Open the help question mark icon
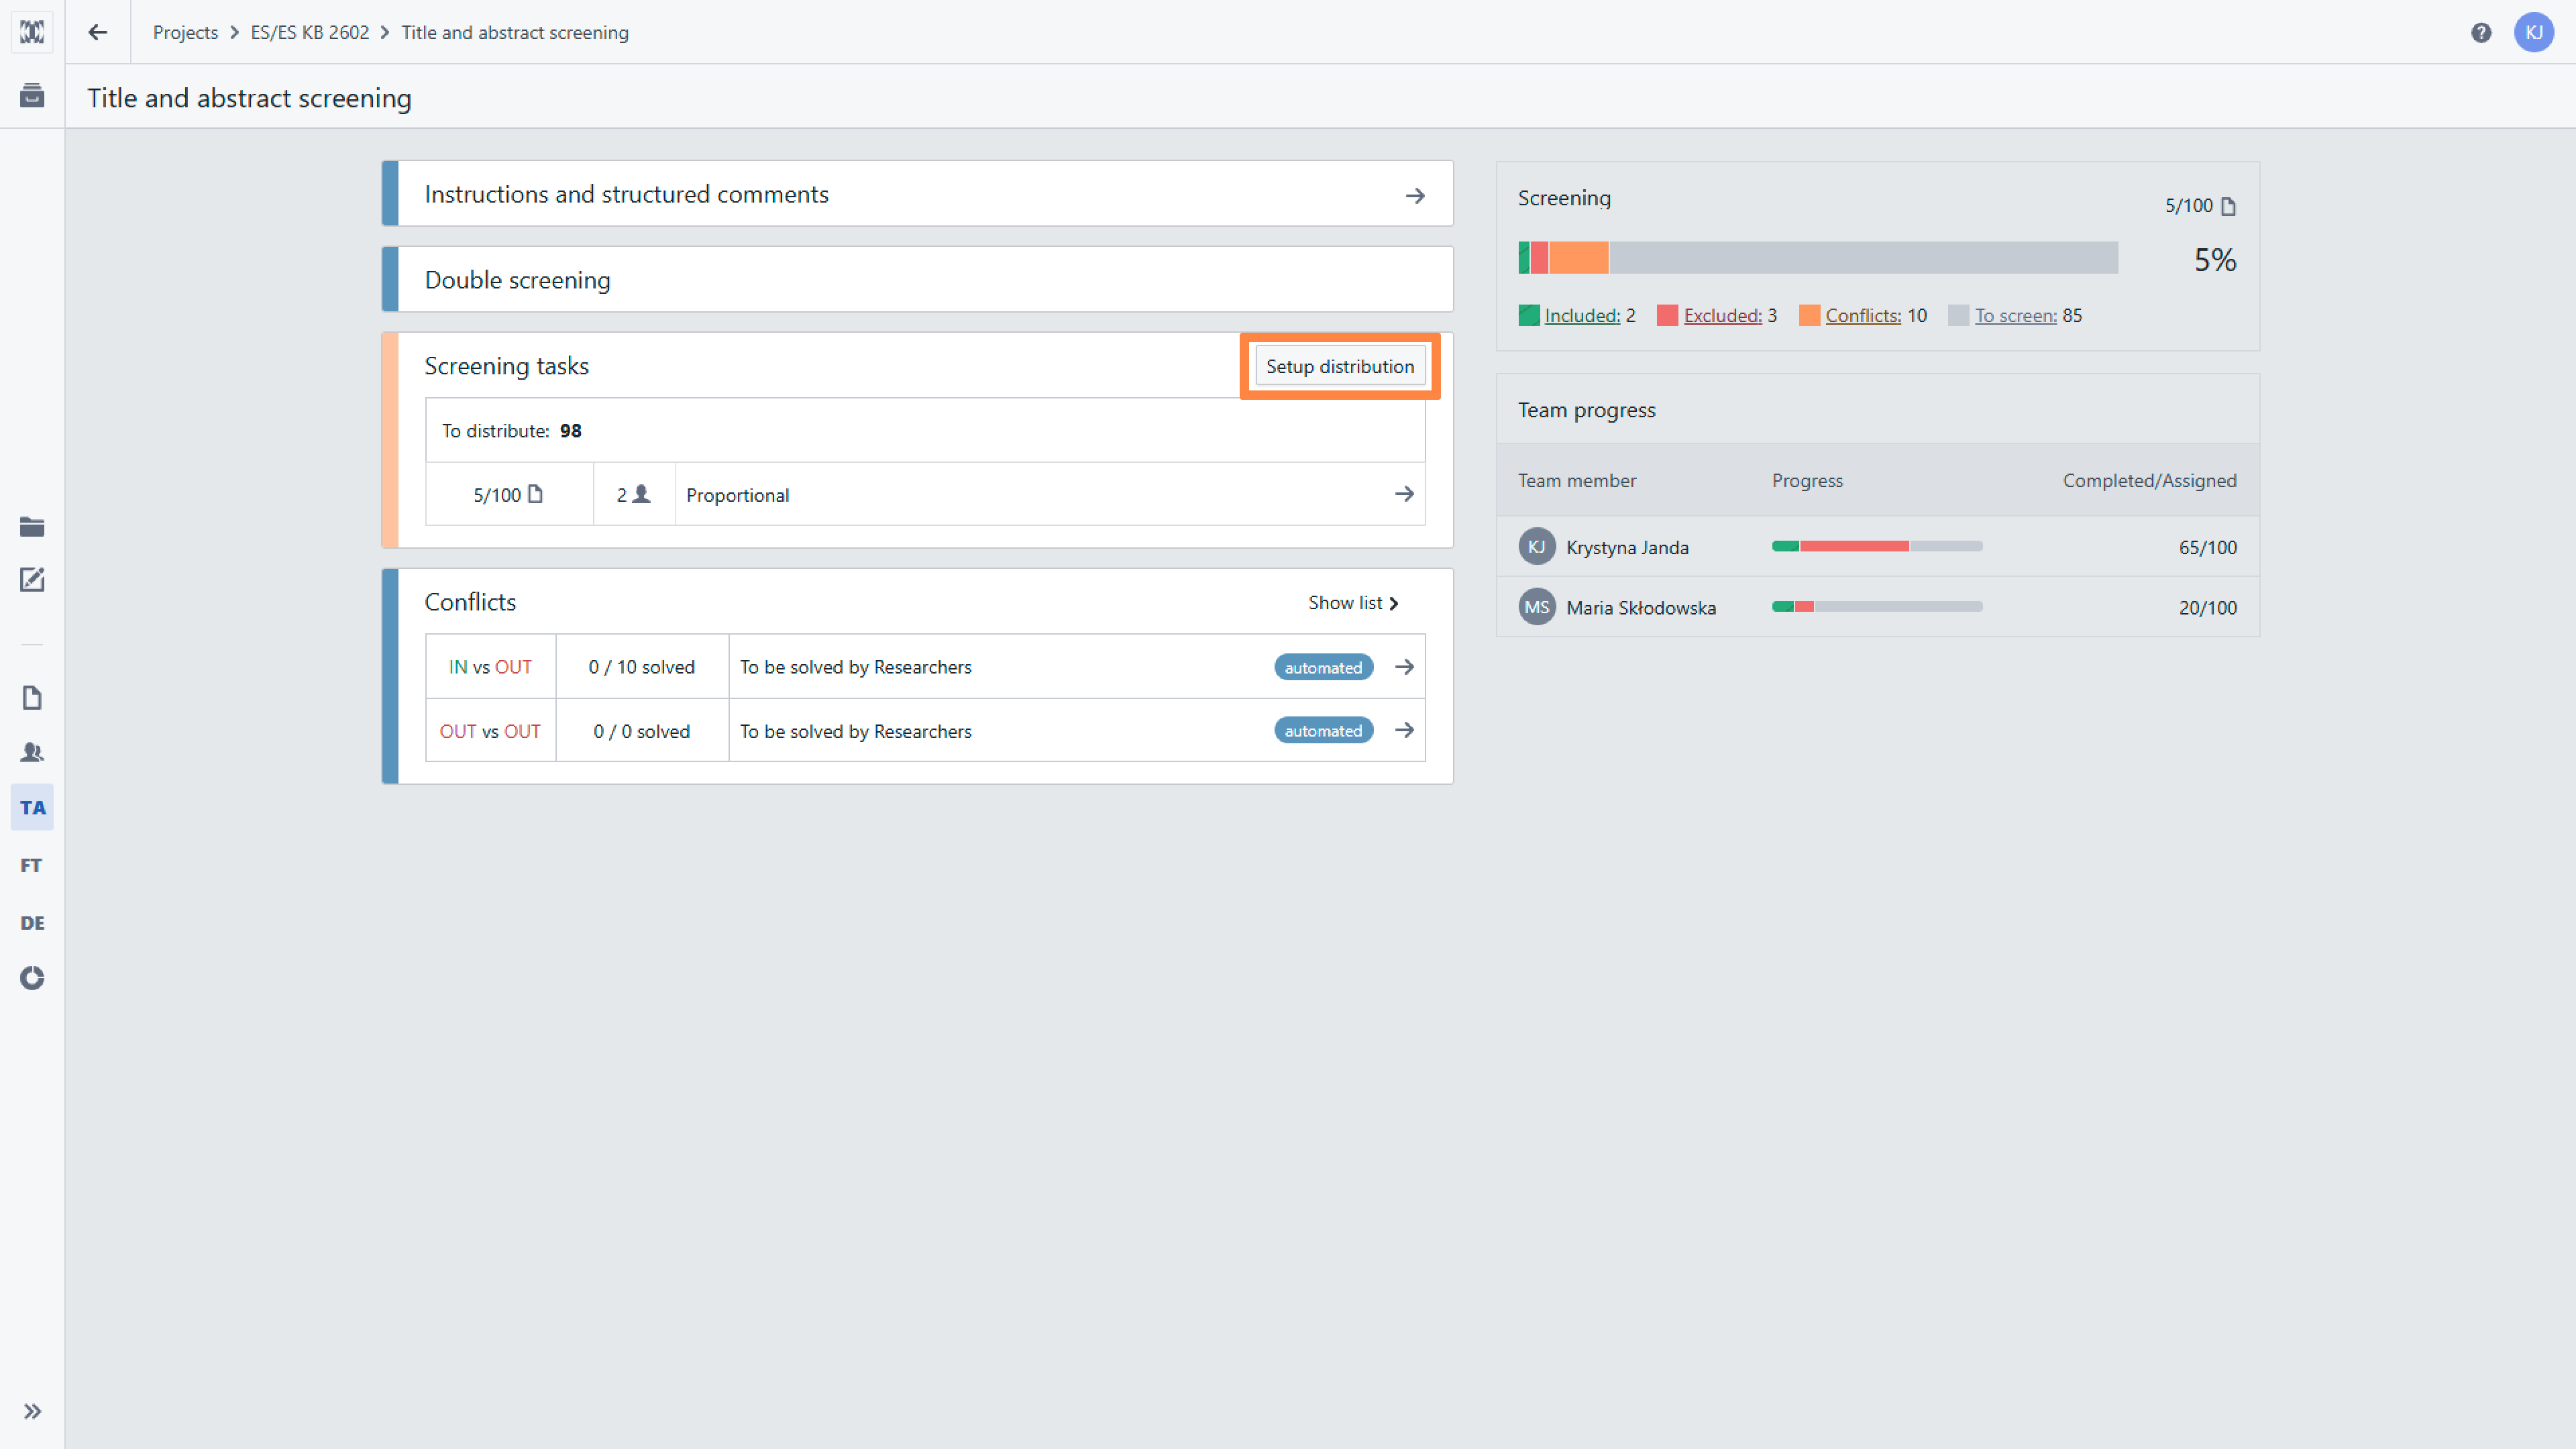Viewport: 2576px width, 1449px height. click(x=2481, y=32)
